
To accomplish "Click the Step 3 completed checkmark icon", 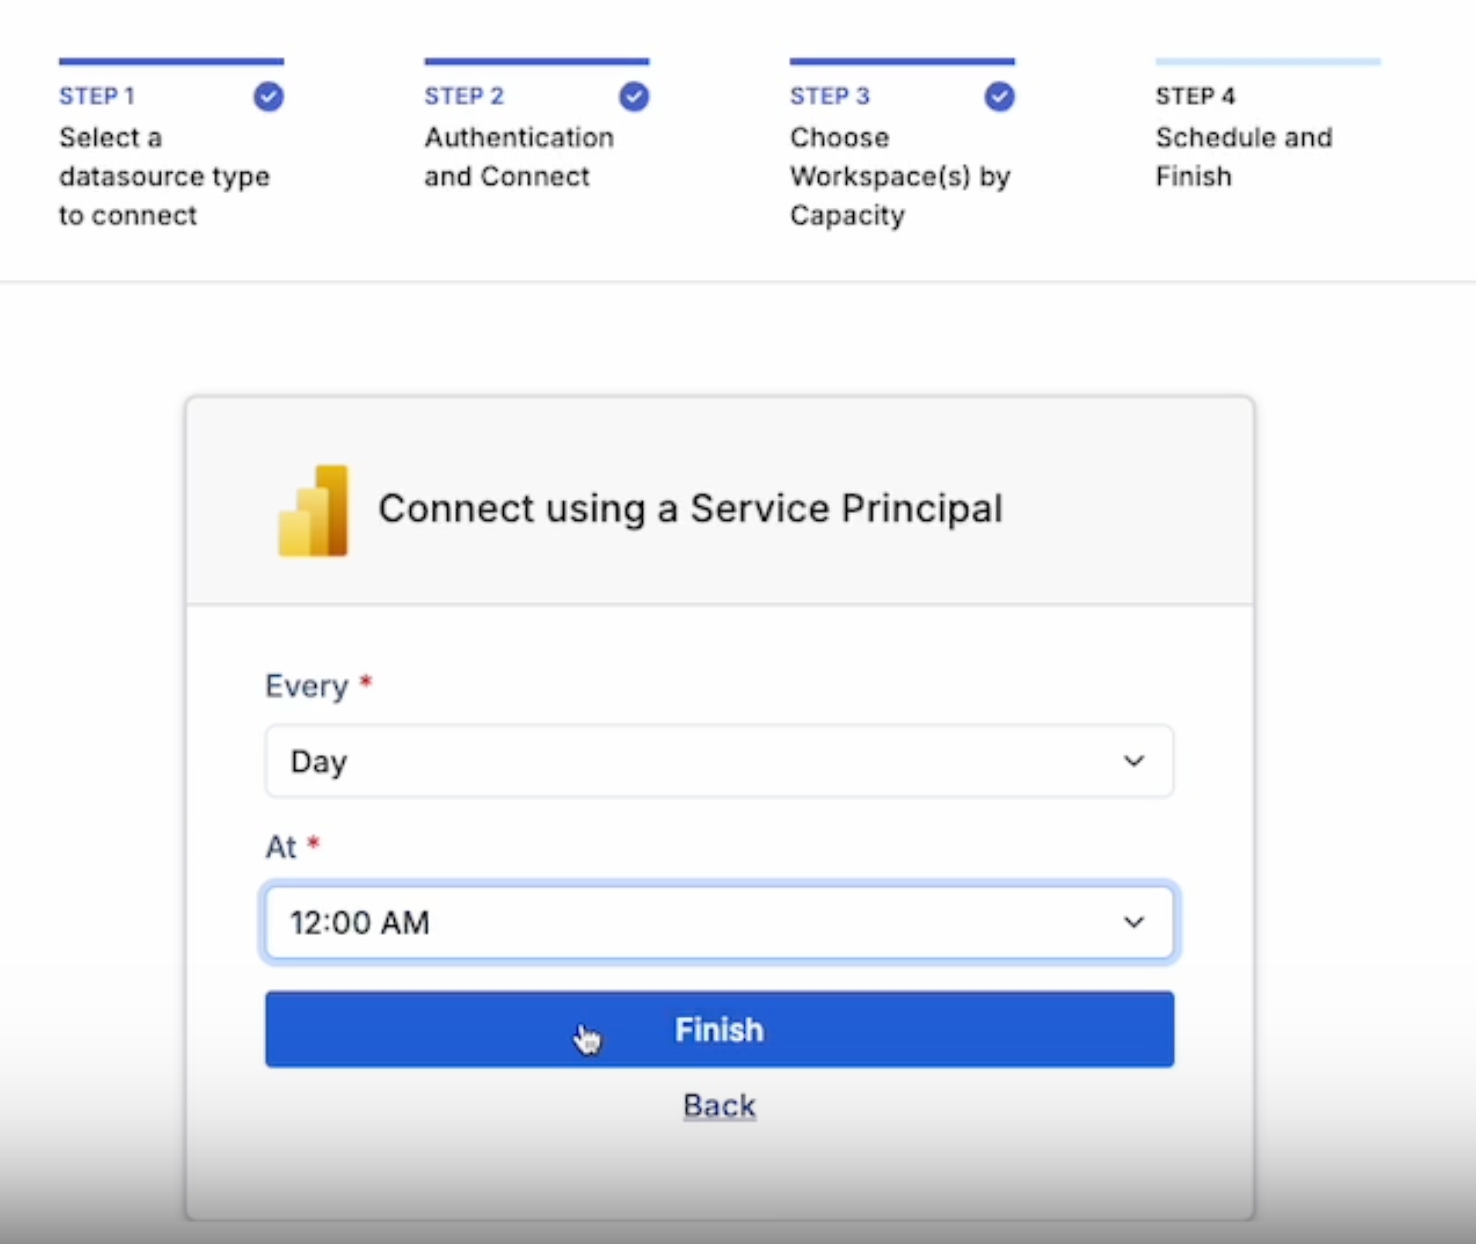I will point(999,97).
